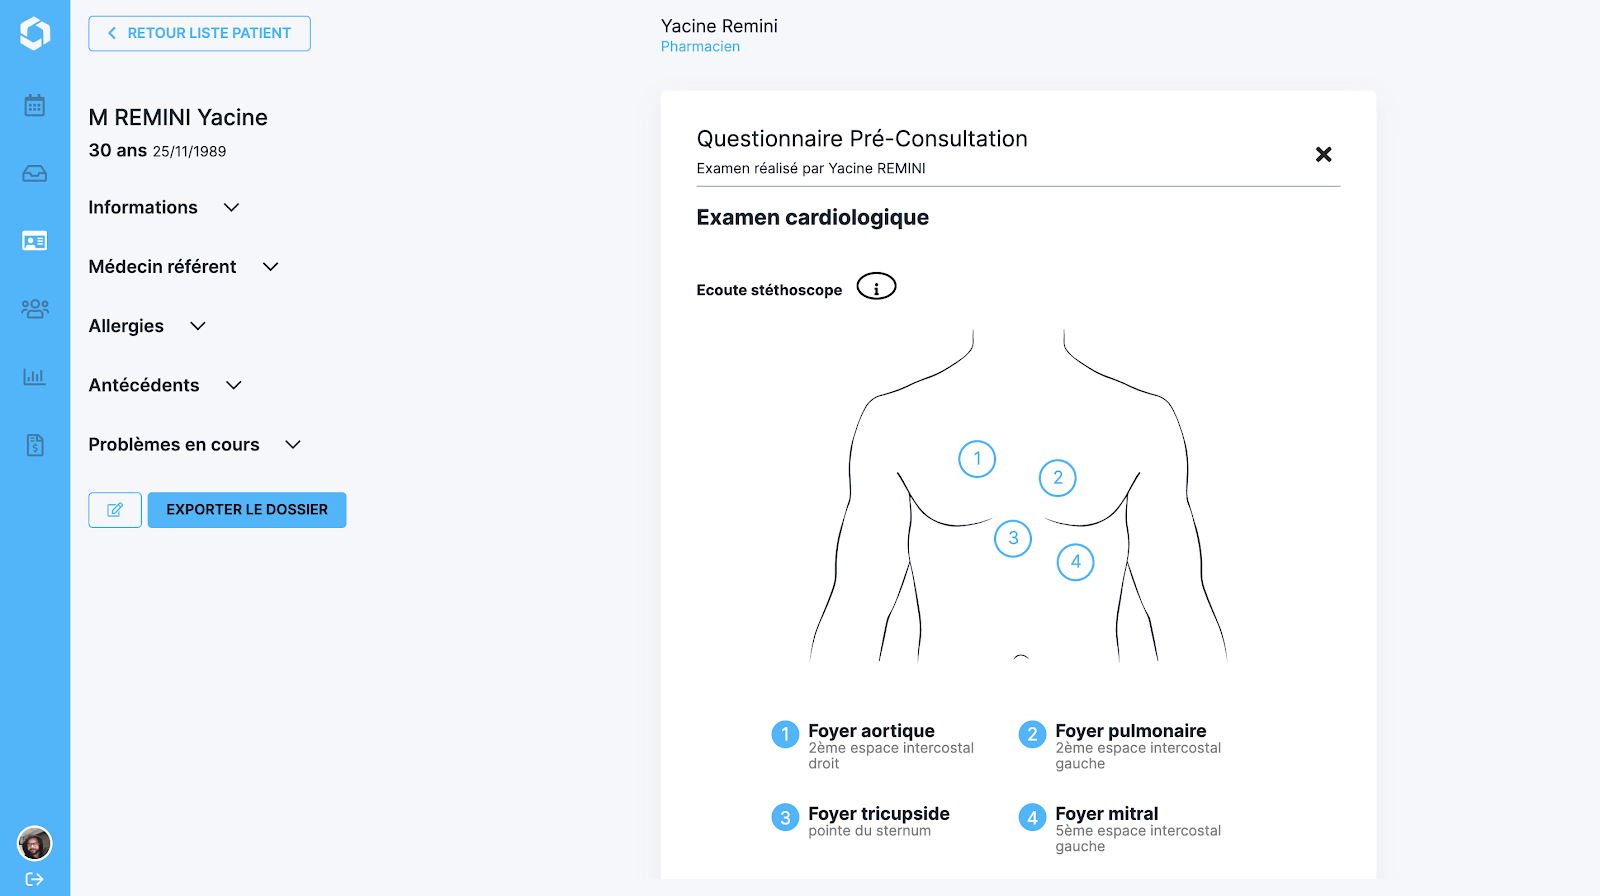Click the stethoscope info icon

tap(876, 287)
